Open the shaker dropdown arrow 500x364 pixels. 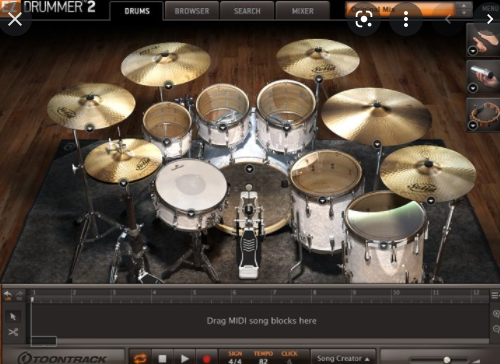473,88
